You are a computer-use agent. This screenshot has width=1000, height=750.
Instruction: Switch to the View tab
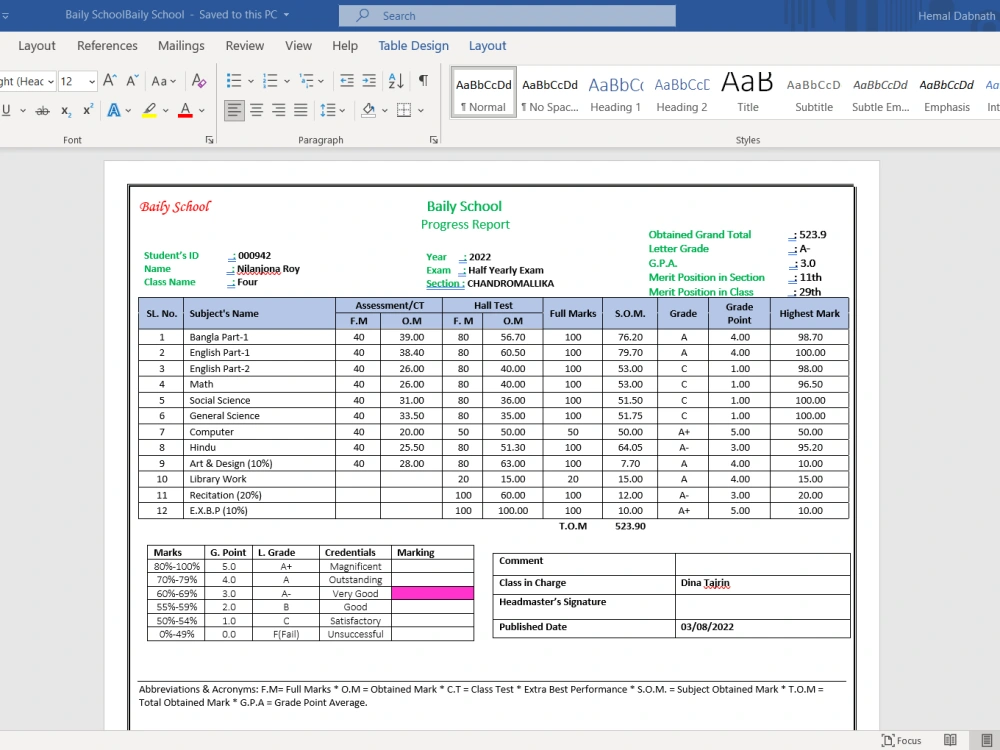coord(298,46)
